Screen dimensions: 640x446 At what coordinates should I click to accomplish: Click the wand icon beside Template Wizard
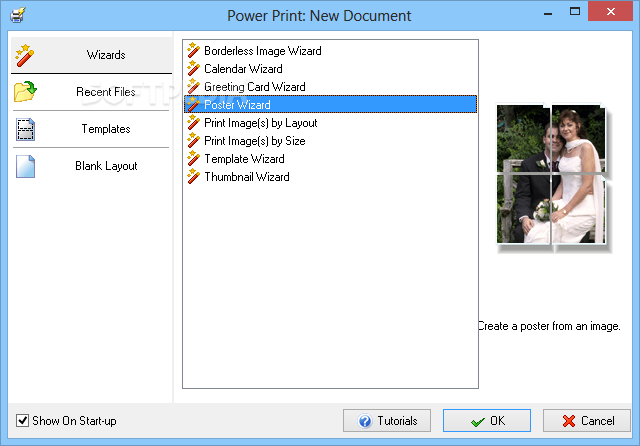point(193,158)
